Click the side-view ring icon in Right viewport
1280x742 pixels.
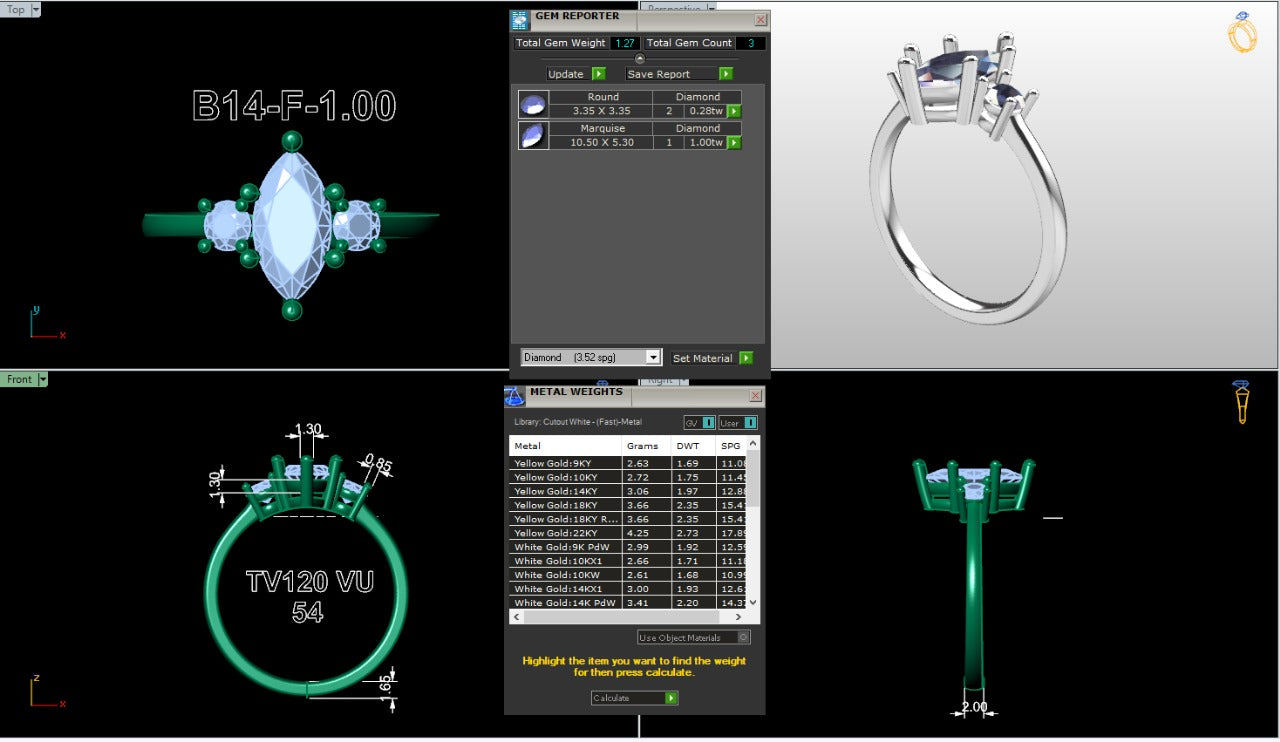1241,402
